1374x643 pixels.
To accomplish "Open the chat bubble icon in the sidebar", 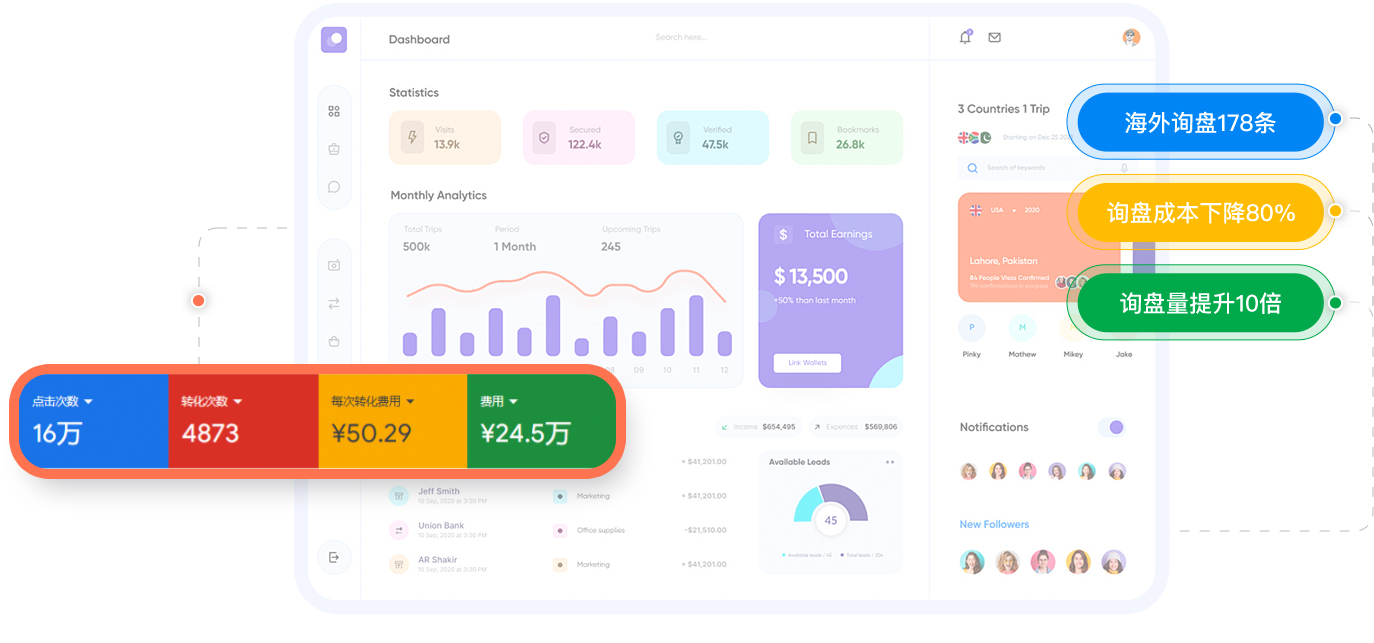I will click(334, 186).
